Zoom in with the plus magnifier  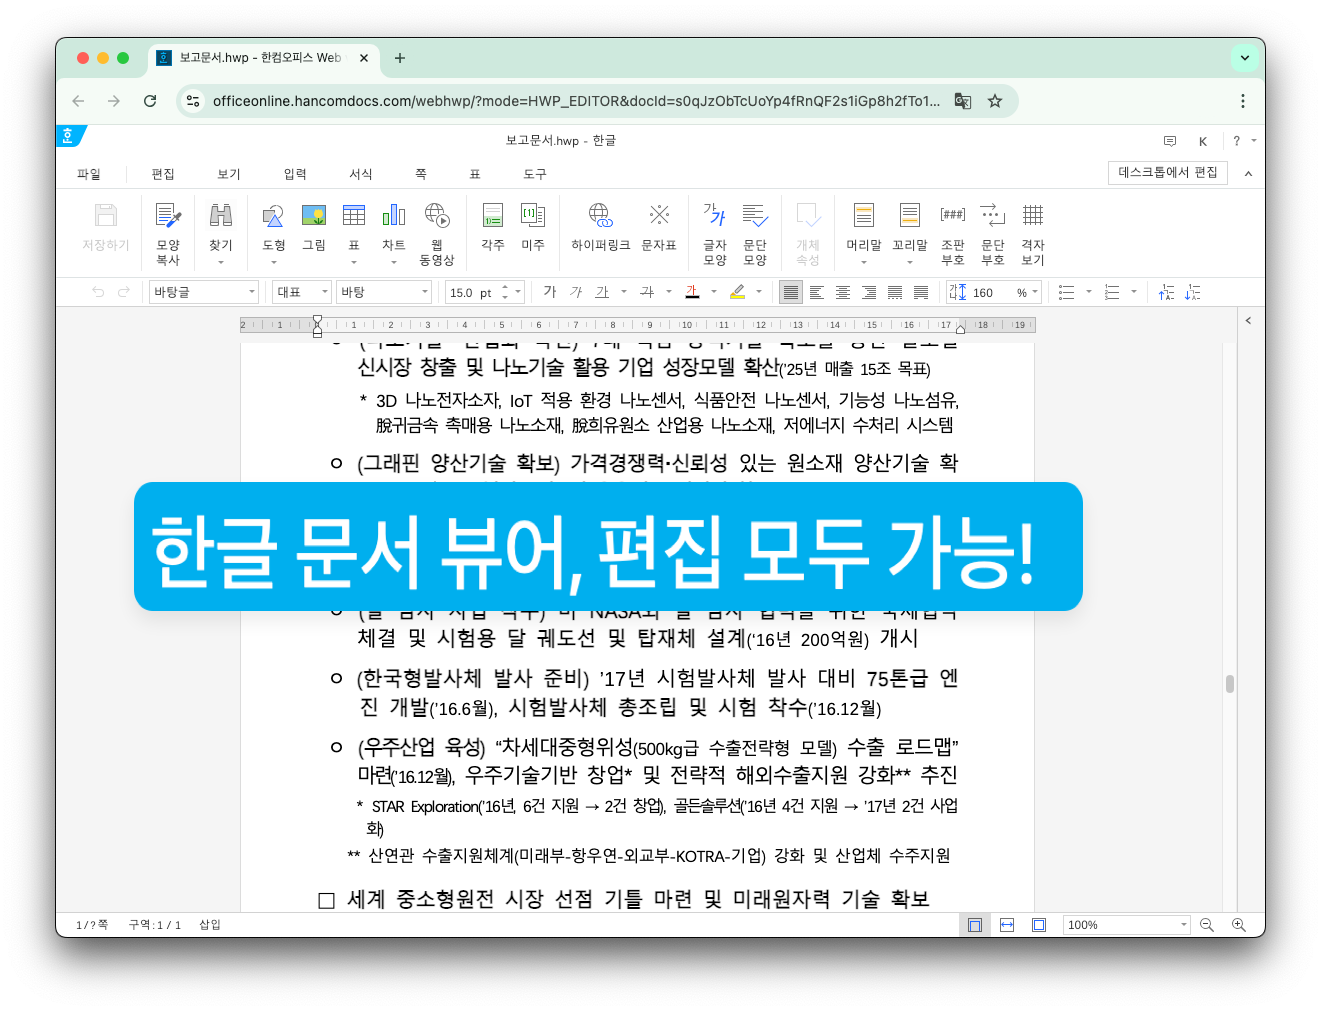[1239, 925]
